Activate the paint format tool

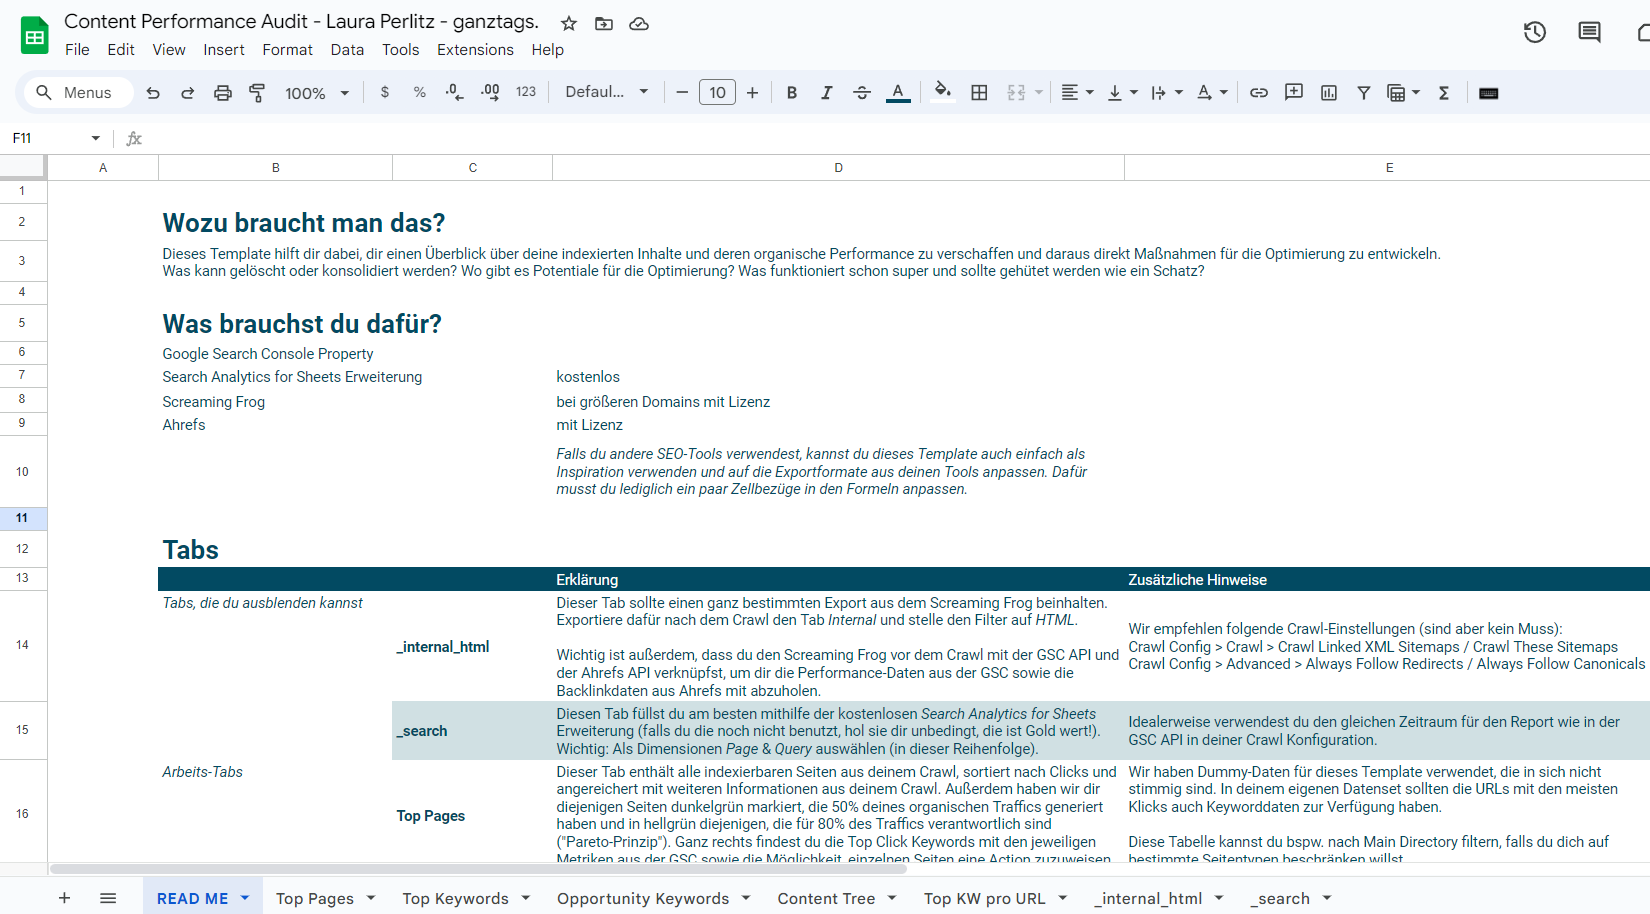click(257, 93)
